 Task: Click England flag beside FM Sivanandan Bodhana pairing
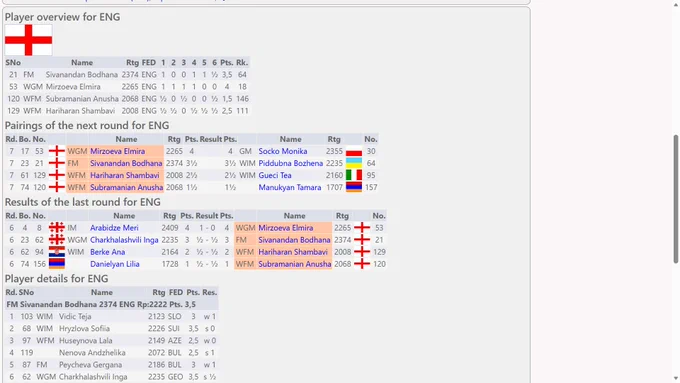pos(57,164)
